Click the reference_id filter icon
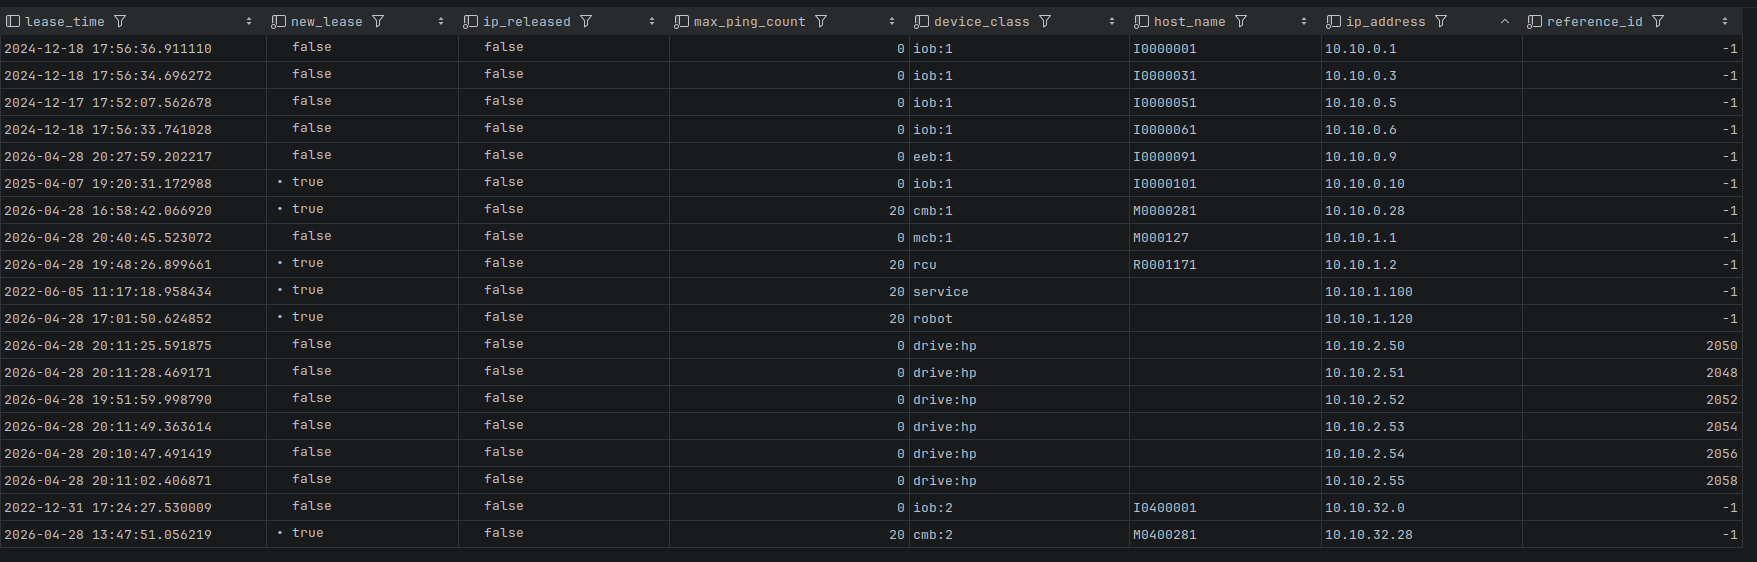1757x562 pixels. click(1658, 21)
